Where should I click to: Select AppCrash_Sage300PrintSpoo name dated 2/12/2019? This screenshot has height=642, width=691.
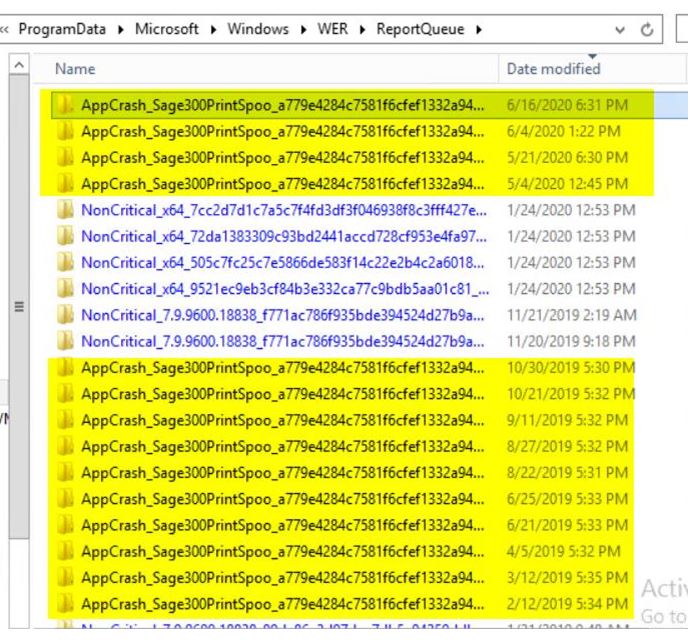point(282,604)
